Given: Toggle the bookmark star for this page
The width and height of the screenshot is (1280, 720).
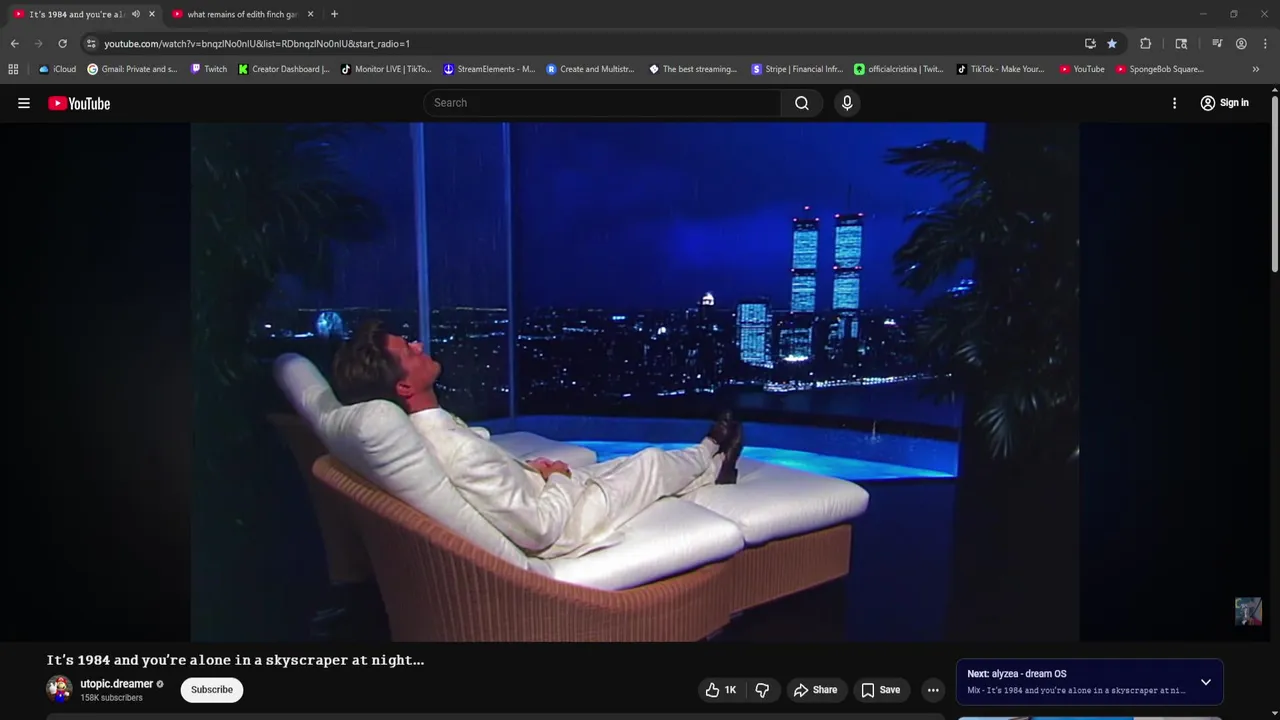Looking at the screenshot, I should pos(1112,44).
